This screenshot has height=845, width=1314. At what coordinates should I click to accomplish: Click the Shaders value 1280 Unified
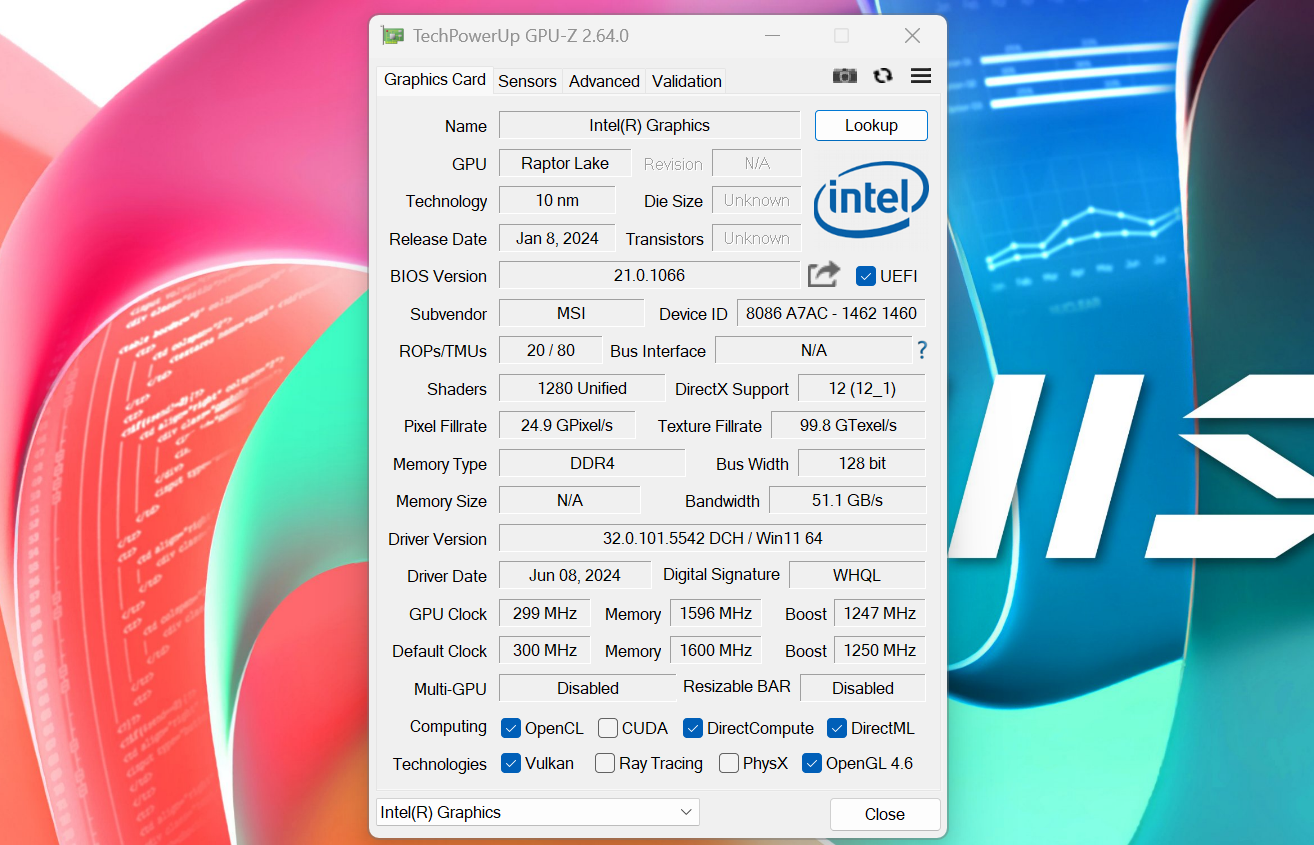[582, 388]
